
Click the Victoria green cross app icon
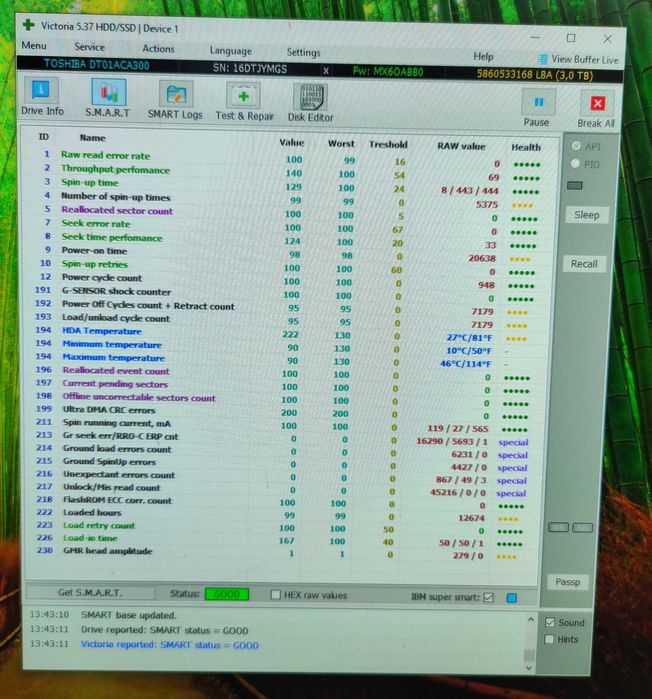(x=29, y=25)
